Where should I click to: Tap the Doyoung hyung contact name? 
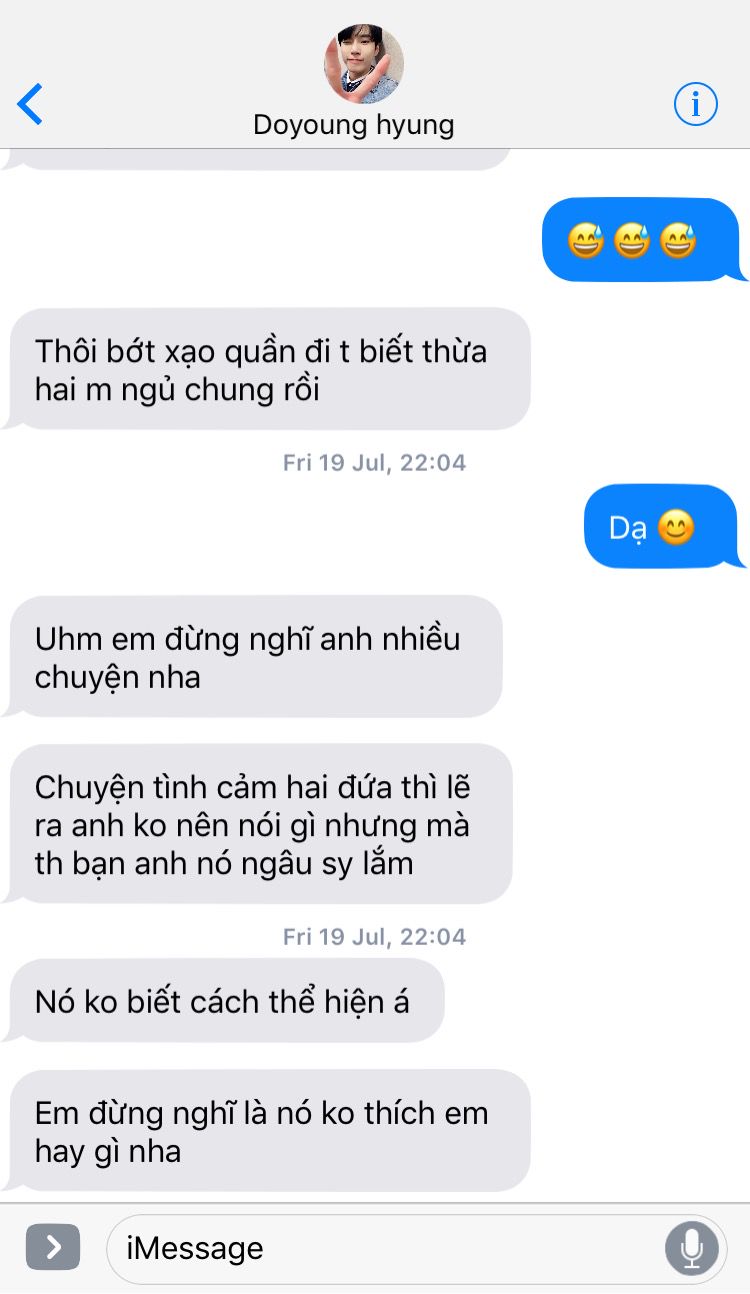coord(354,125)
